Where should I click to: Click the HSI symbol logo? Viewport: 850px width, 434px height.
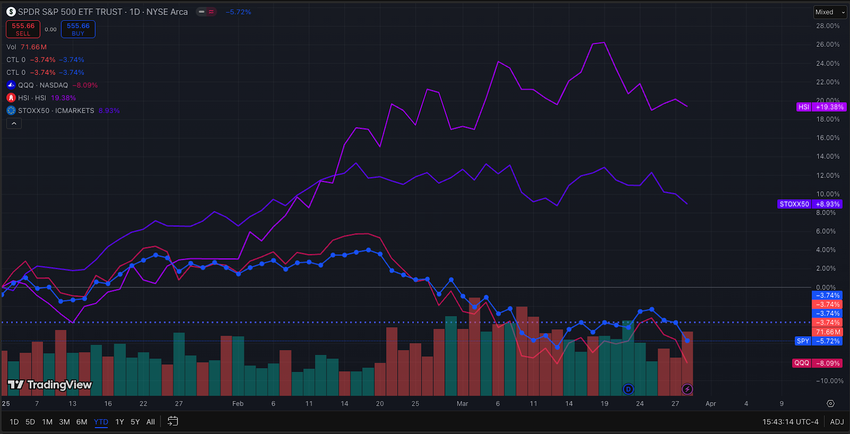(10, 98)
